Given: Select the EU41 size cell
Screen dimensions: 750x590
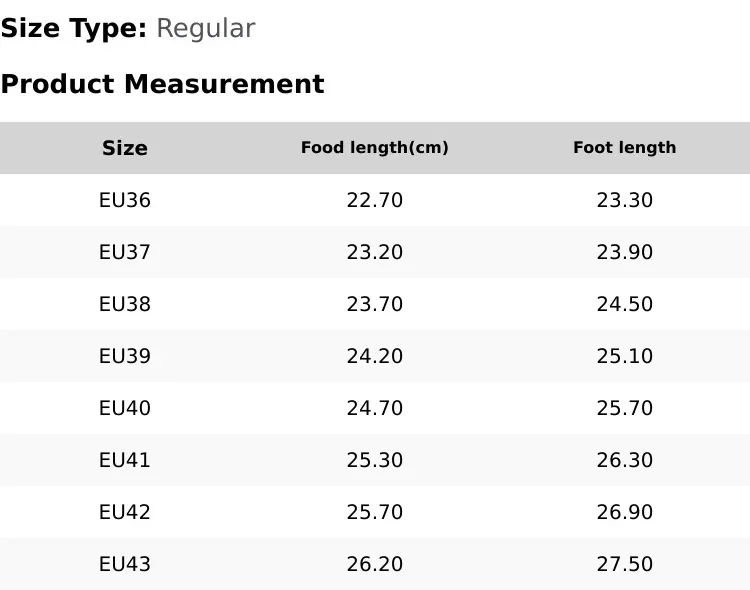Looking at the screenshot, I should [125, 460].
